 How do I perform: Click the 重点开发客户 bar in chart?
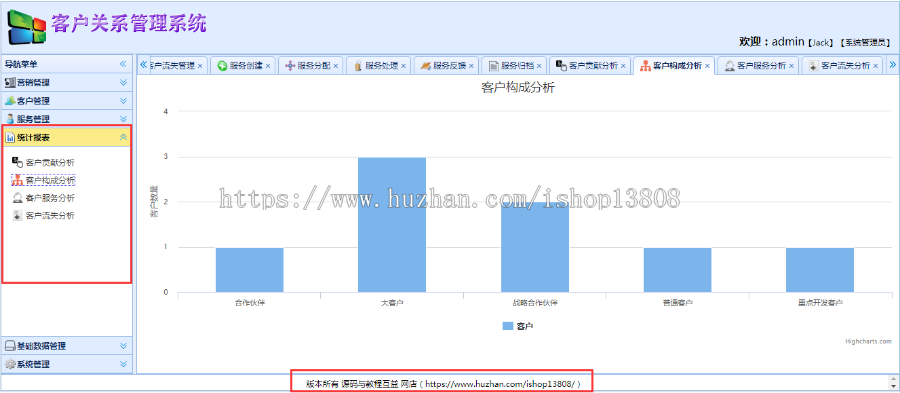(820, 270)
